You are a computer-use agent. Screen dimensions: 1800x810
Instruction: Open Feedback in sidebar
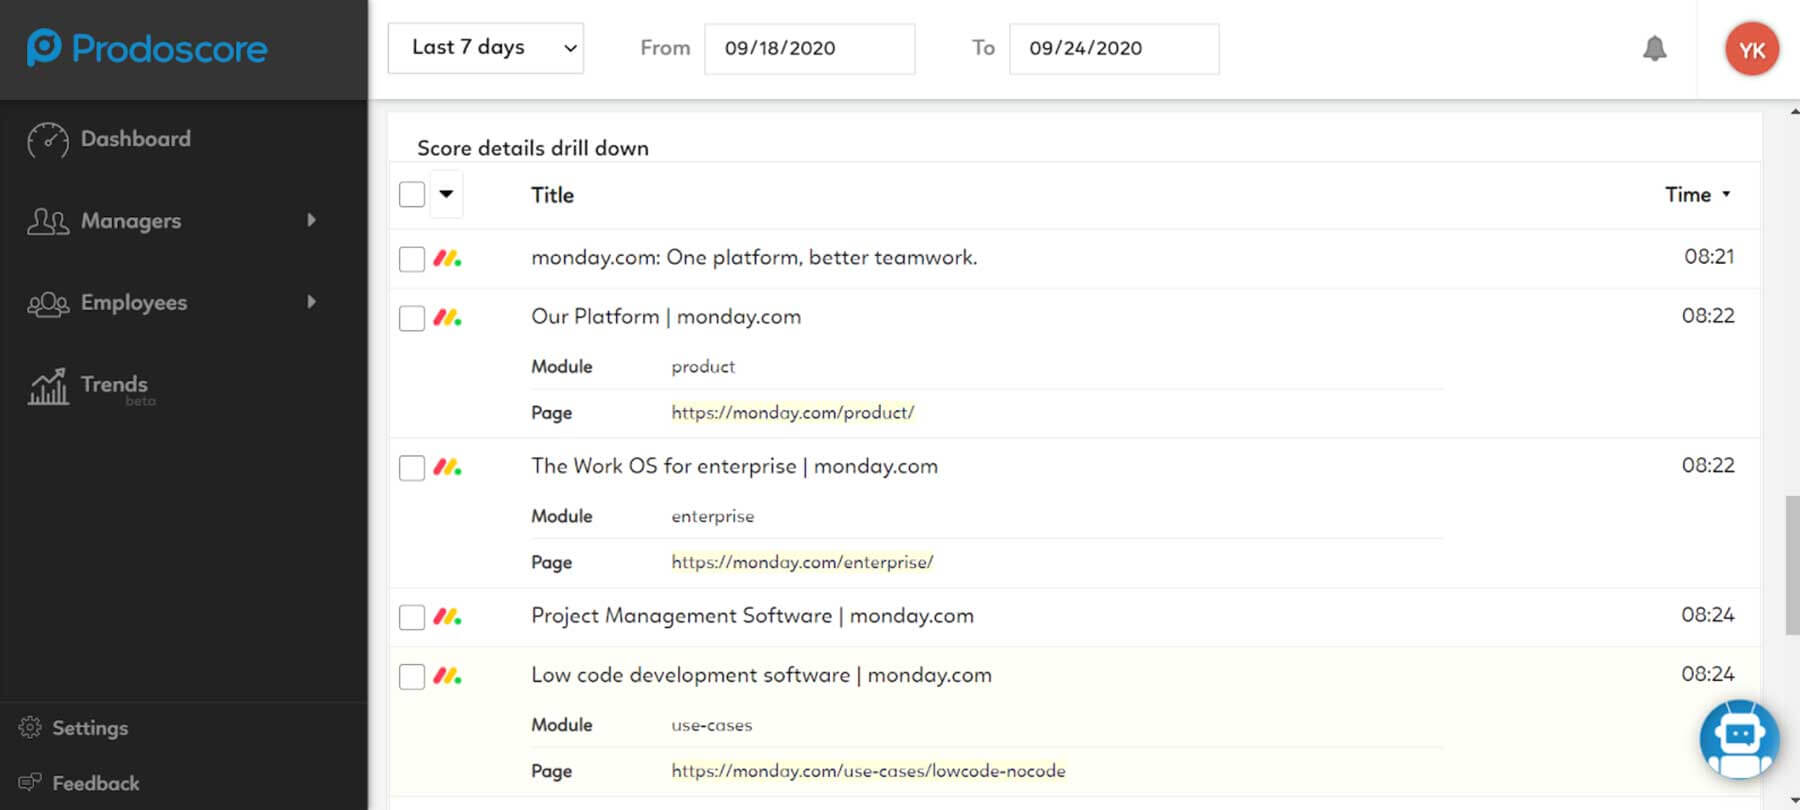(x=96, y=783)
